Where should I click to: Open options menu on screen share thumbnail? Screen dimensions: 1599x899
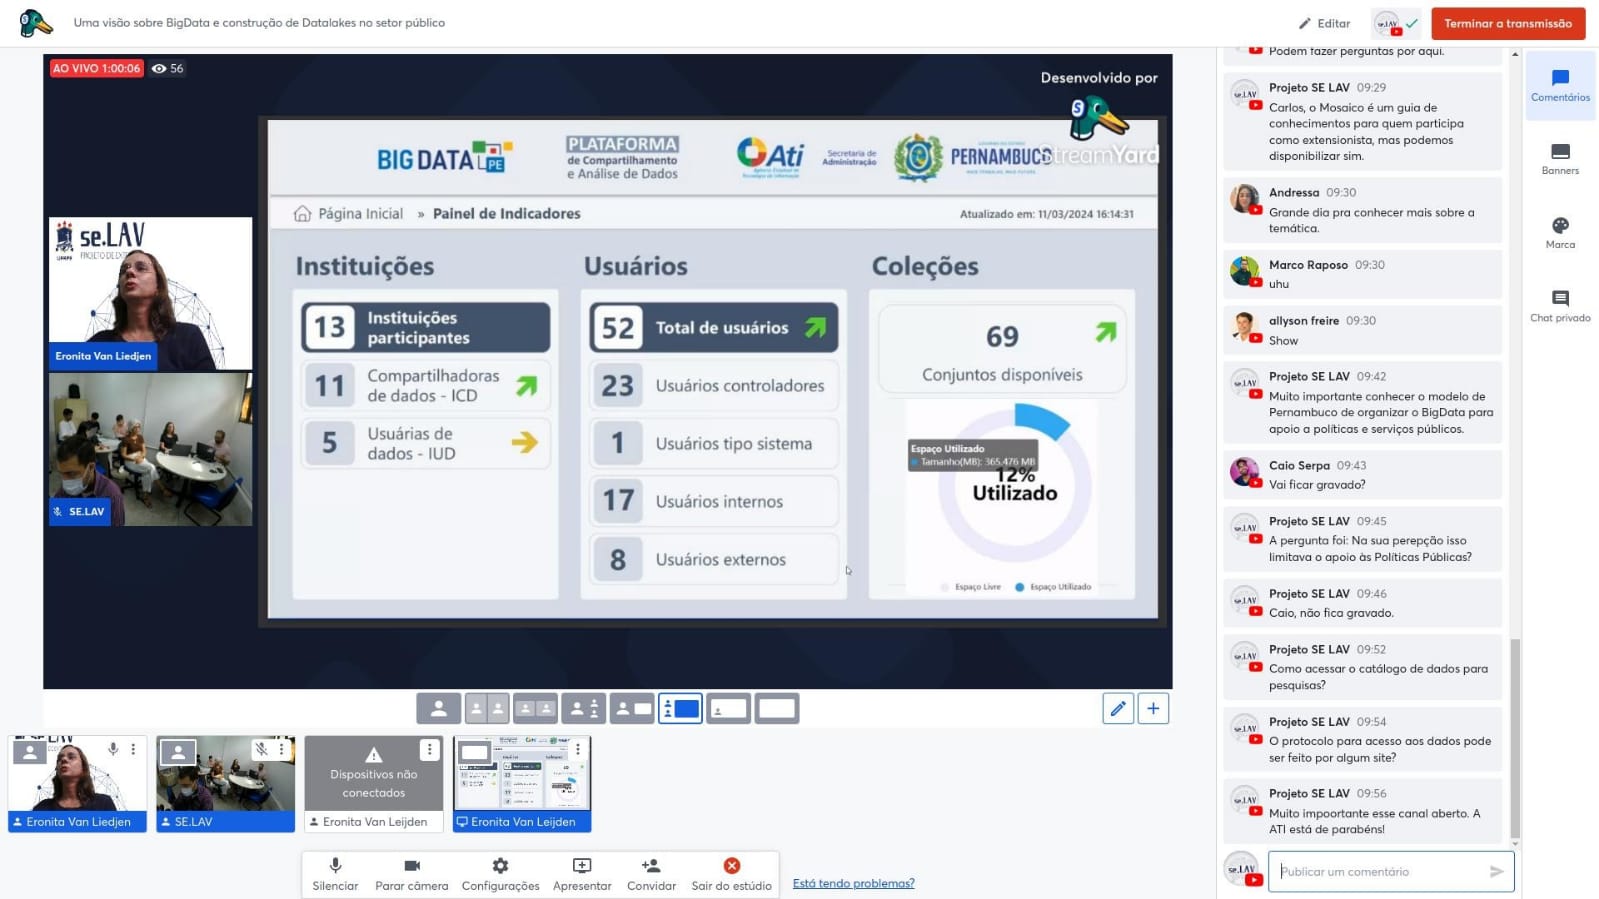click(x=577, y=749)
